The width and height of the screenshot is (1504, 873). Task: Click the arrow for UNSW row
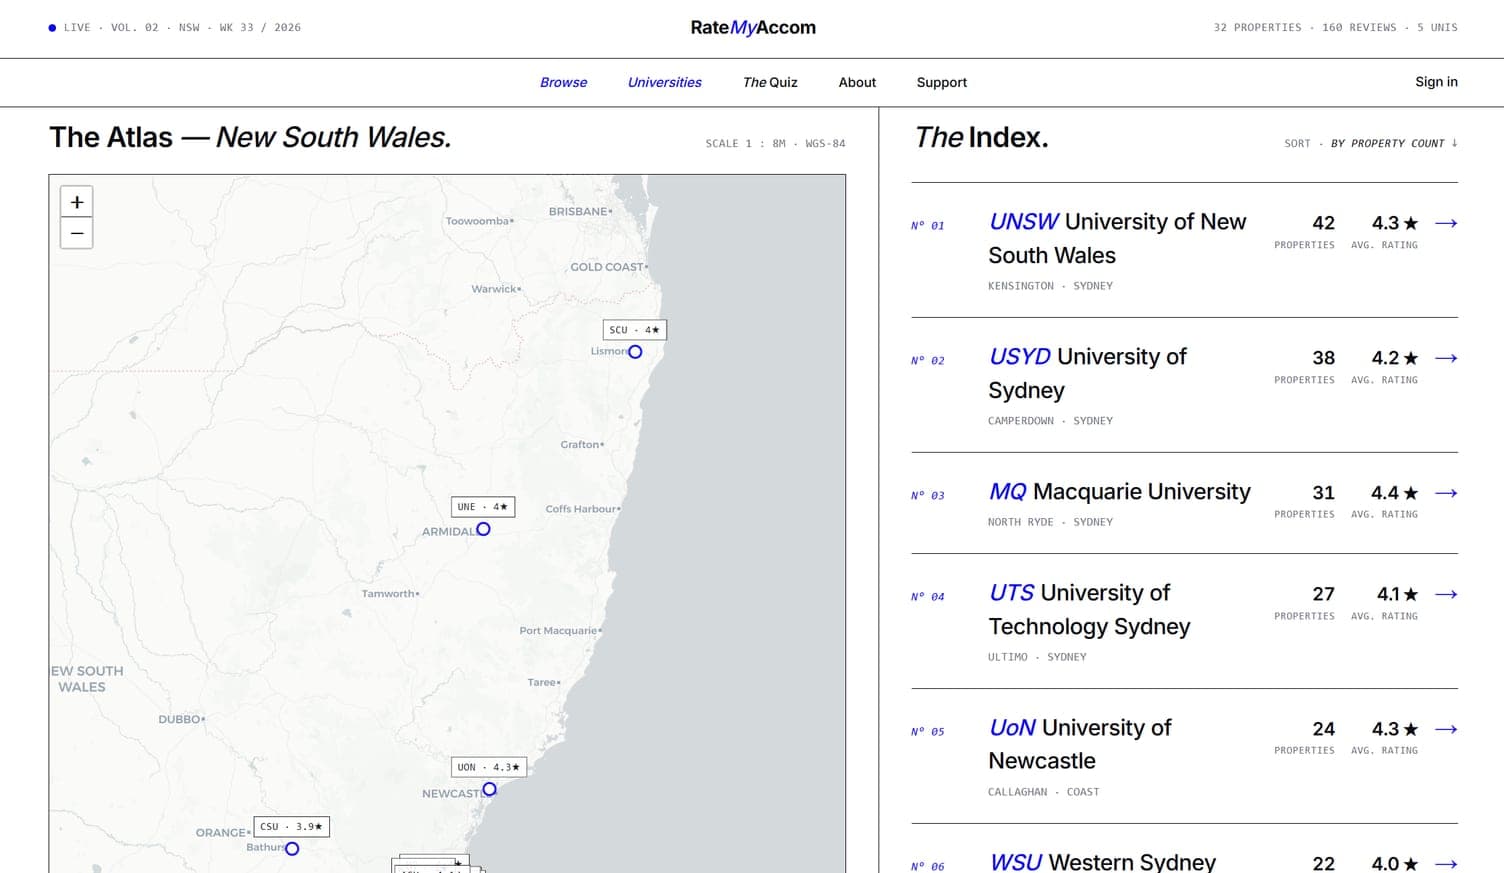click(1446, 223)
